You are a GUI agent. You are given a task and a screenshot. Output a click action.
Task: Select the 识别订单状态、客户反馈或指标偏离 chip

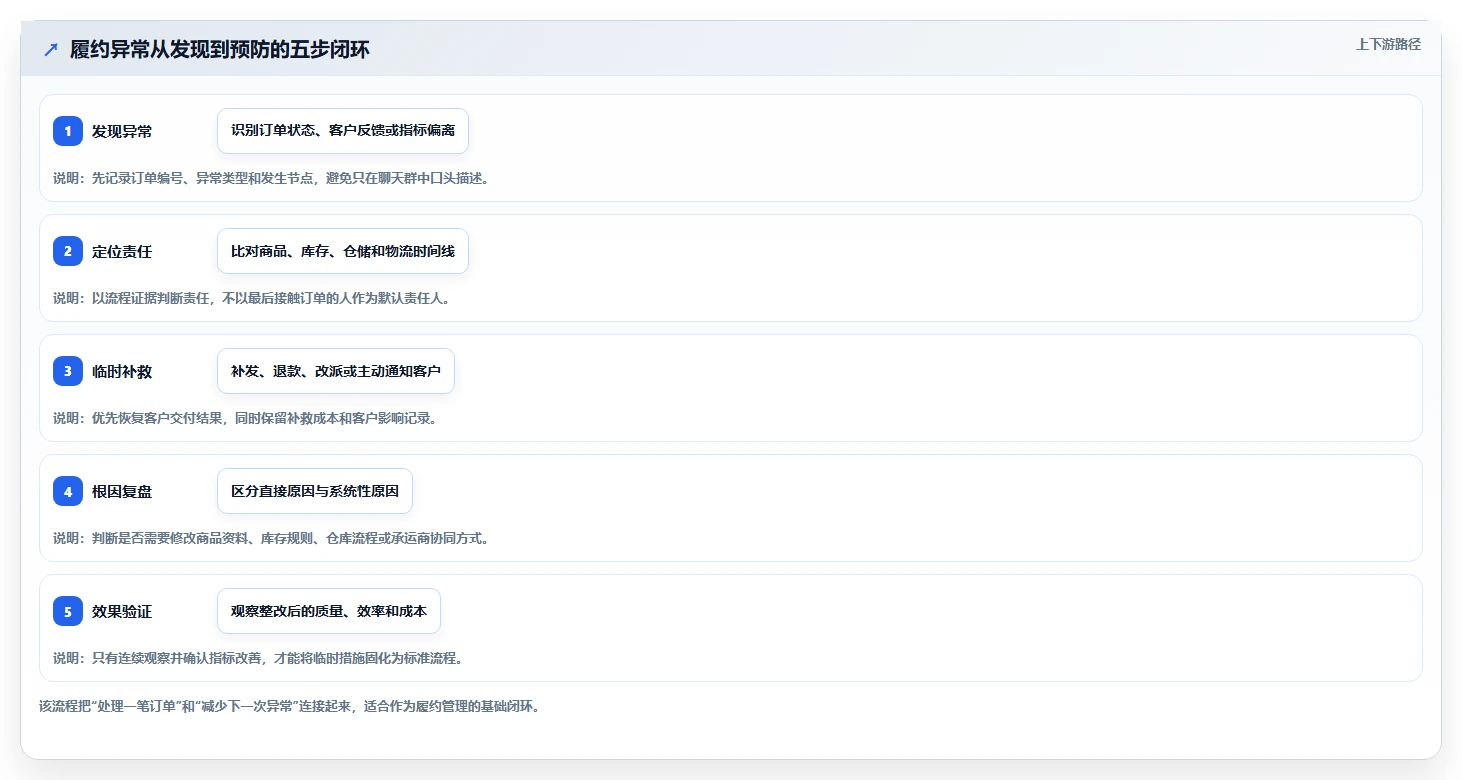[x=343, y=131]
